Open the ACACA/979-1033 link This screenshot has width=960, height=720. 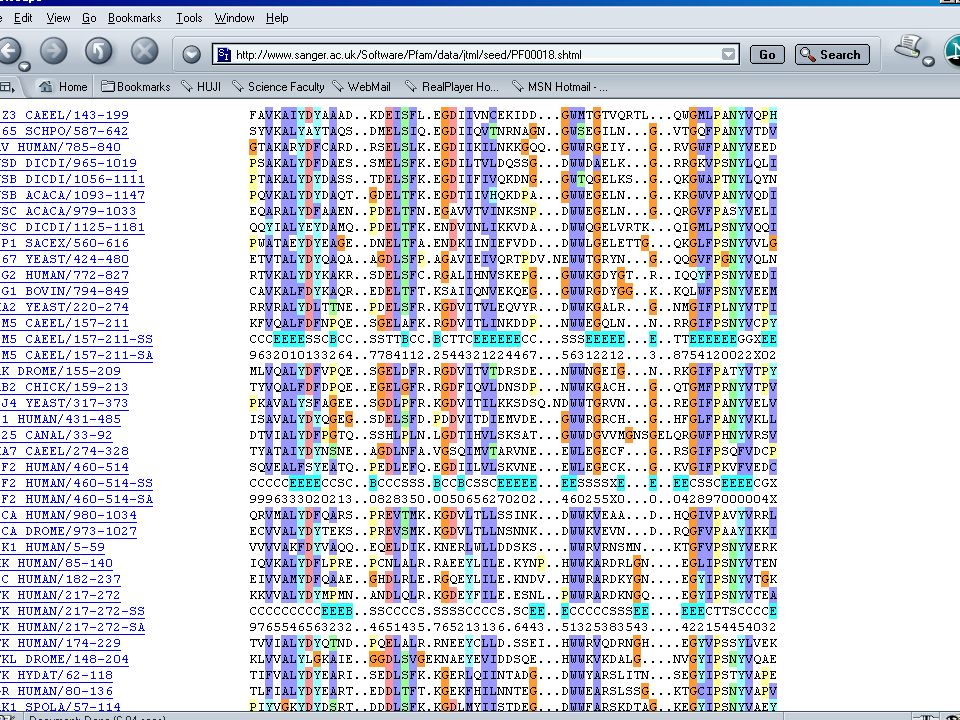pyautogui.click(x=69, y=211)
